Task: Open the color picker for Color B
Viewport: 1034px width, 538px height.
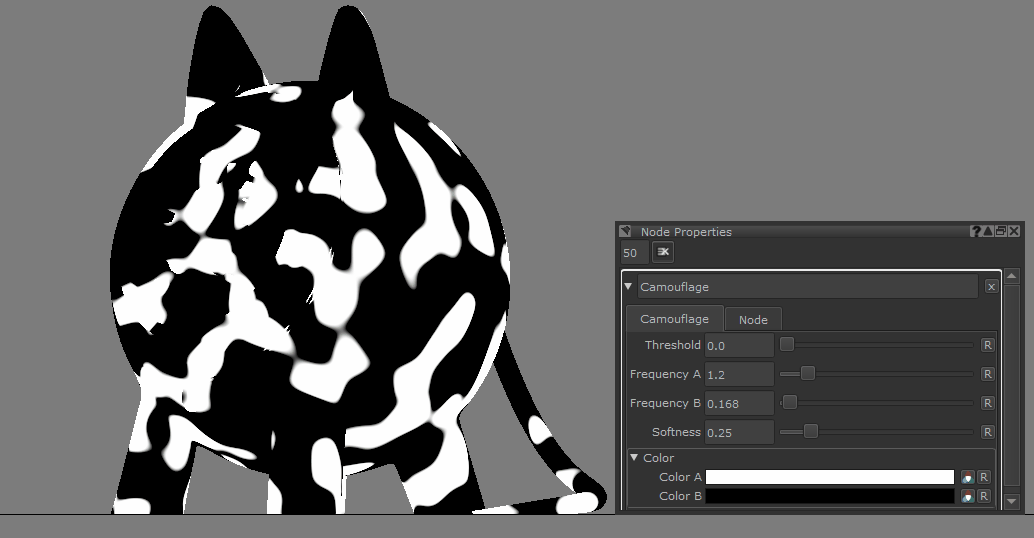Action: [x=967, y=496]
